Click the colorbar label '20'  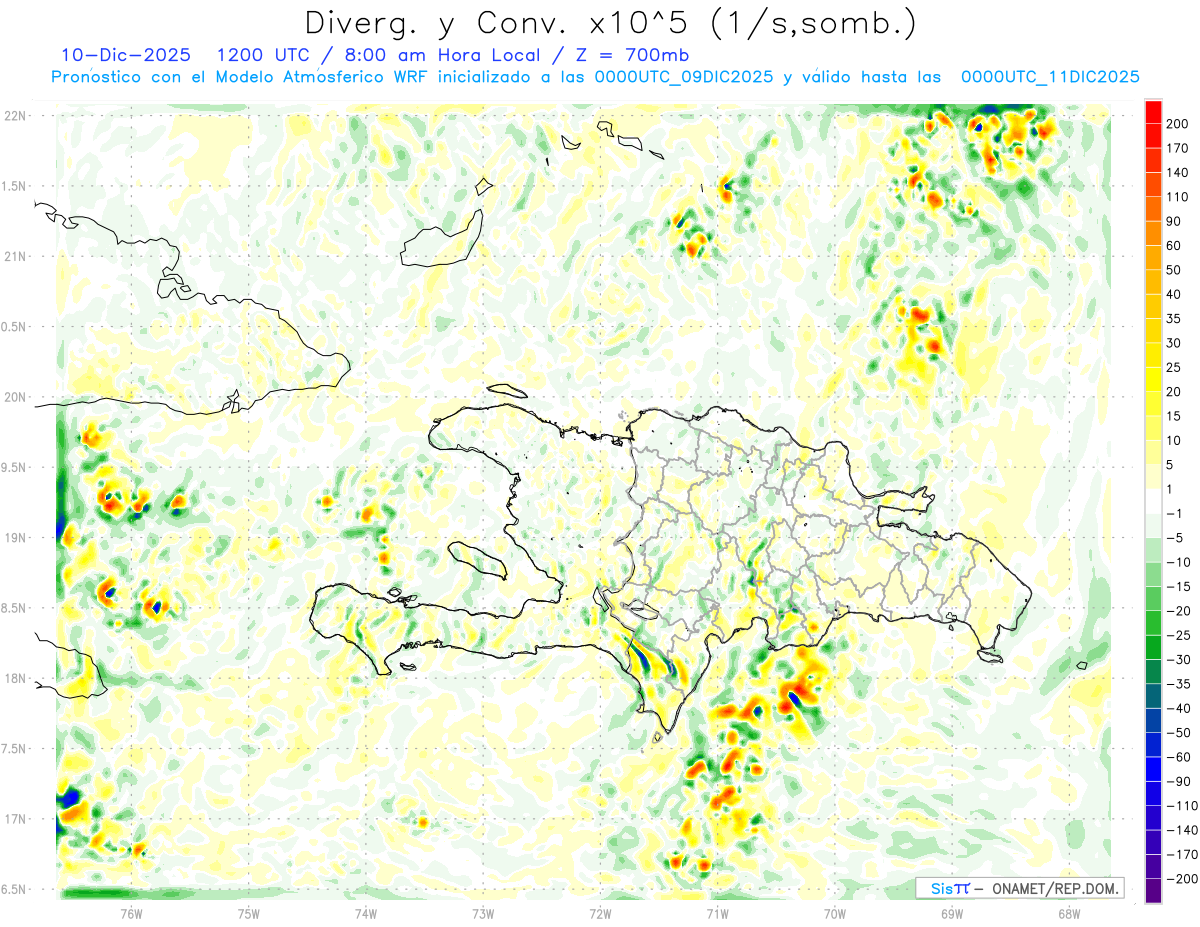[1175, 391]
